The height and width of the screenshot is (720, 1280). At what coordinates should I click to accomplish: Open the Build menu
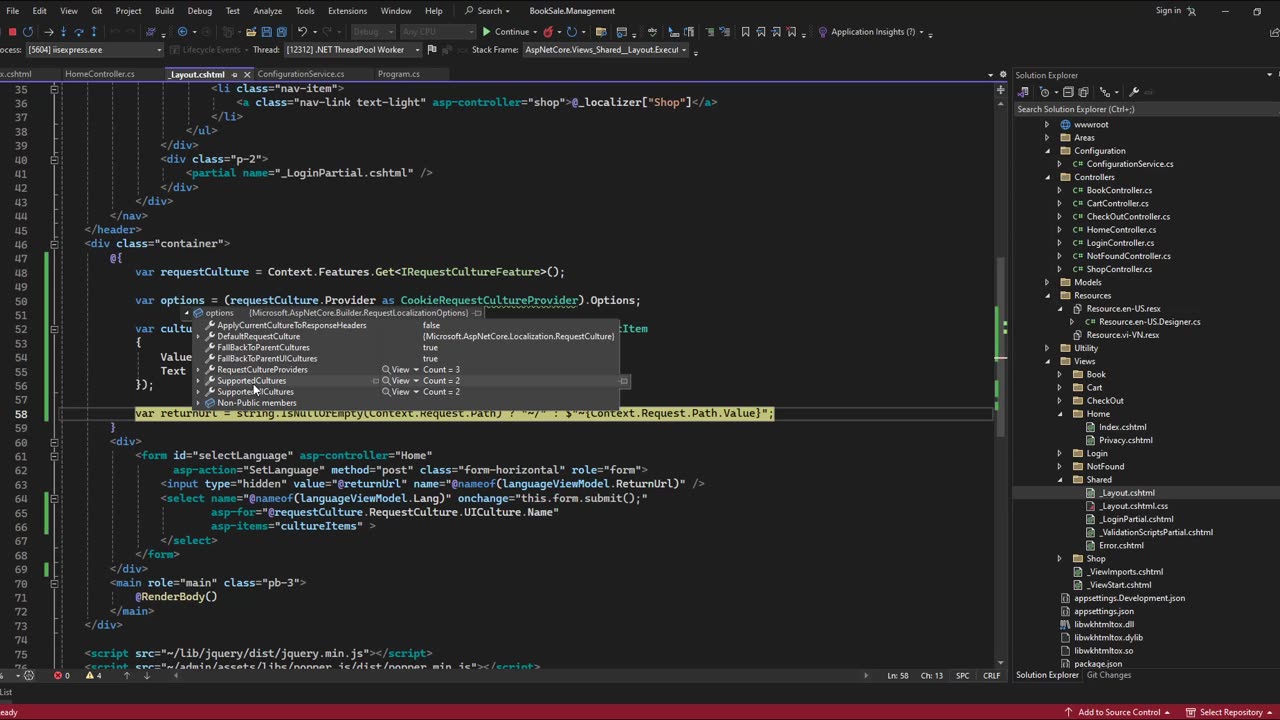coord(164,11)
